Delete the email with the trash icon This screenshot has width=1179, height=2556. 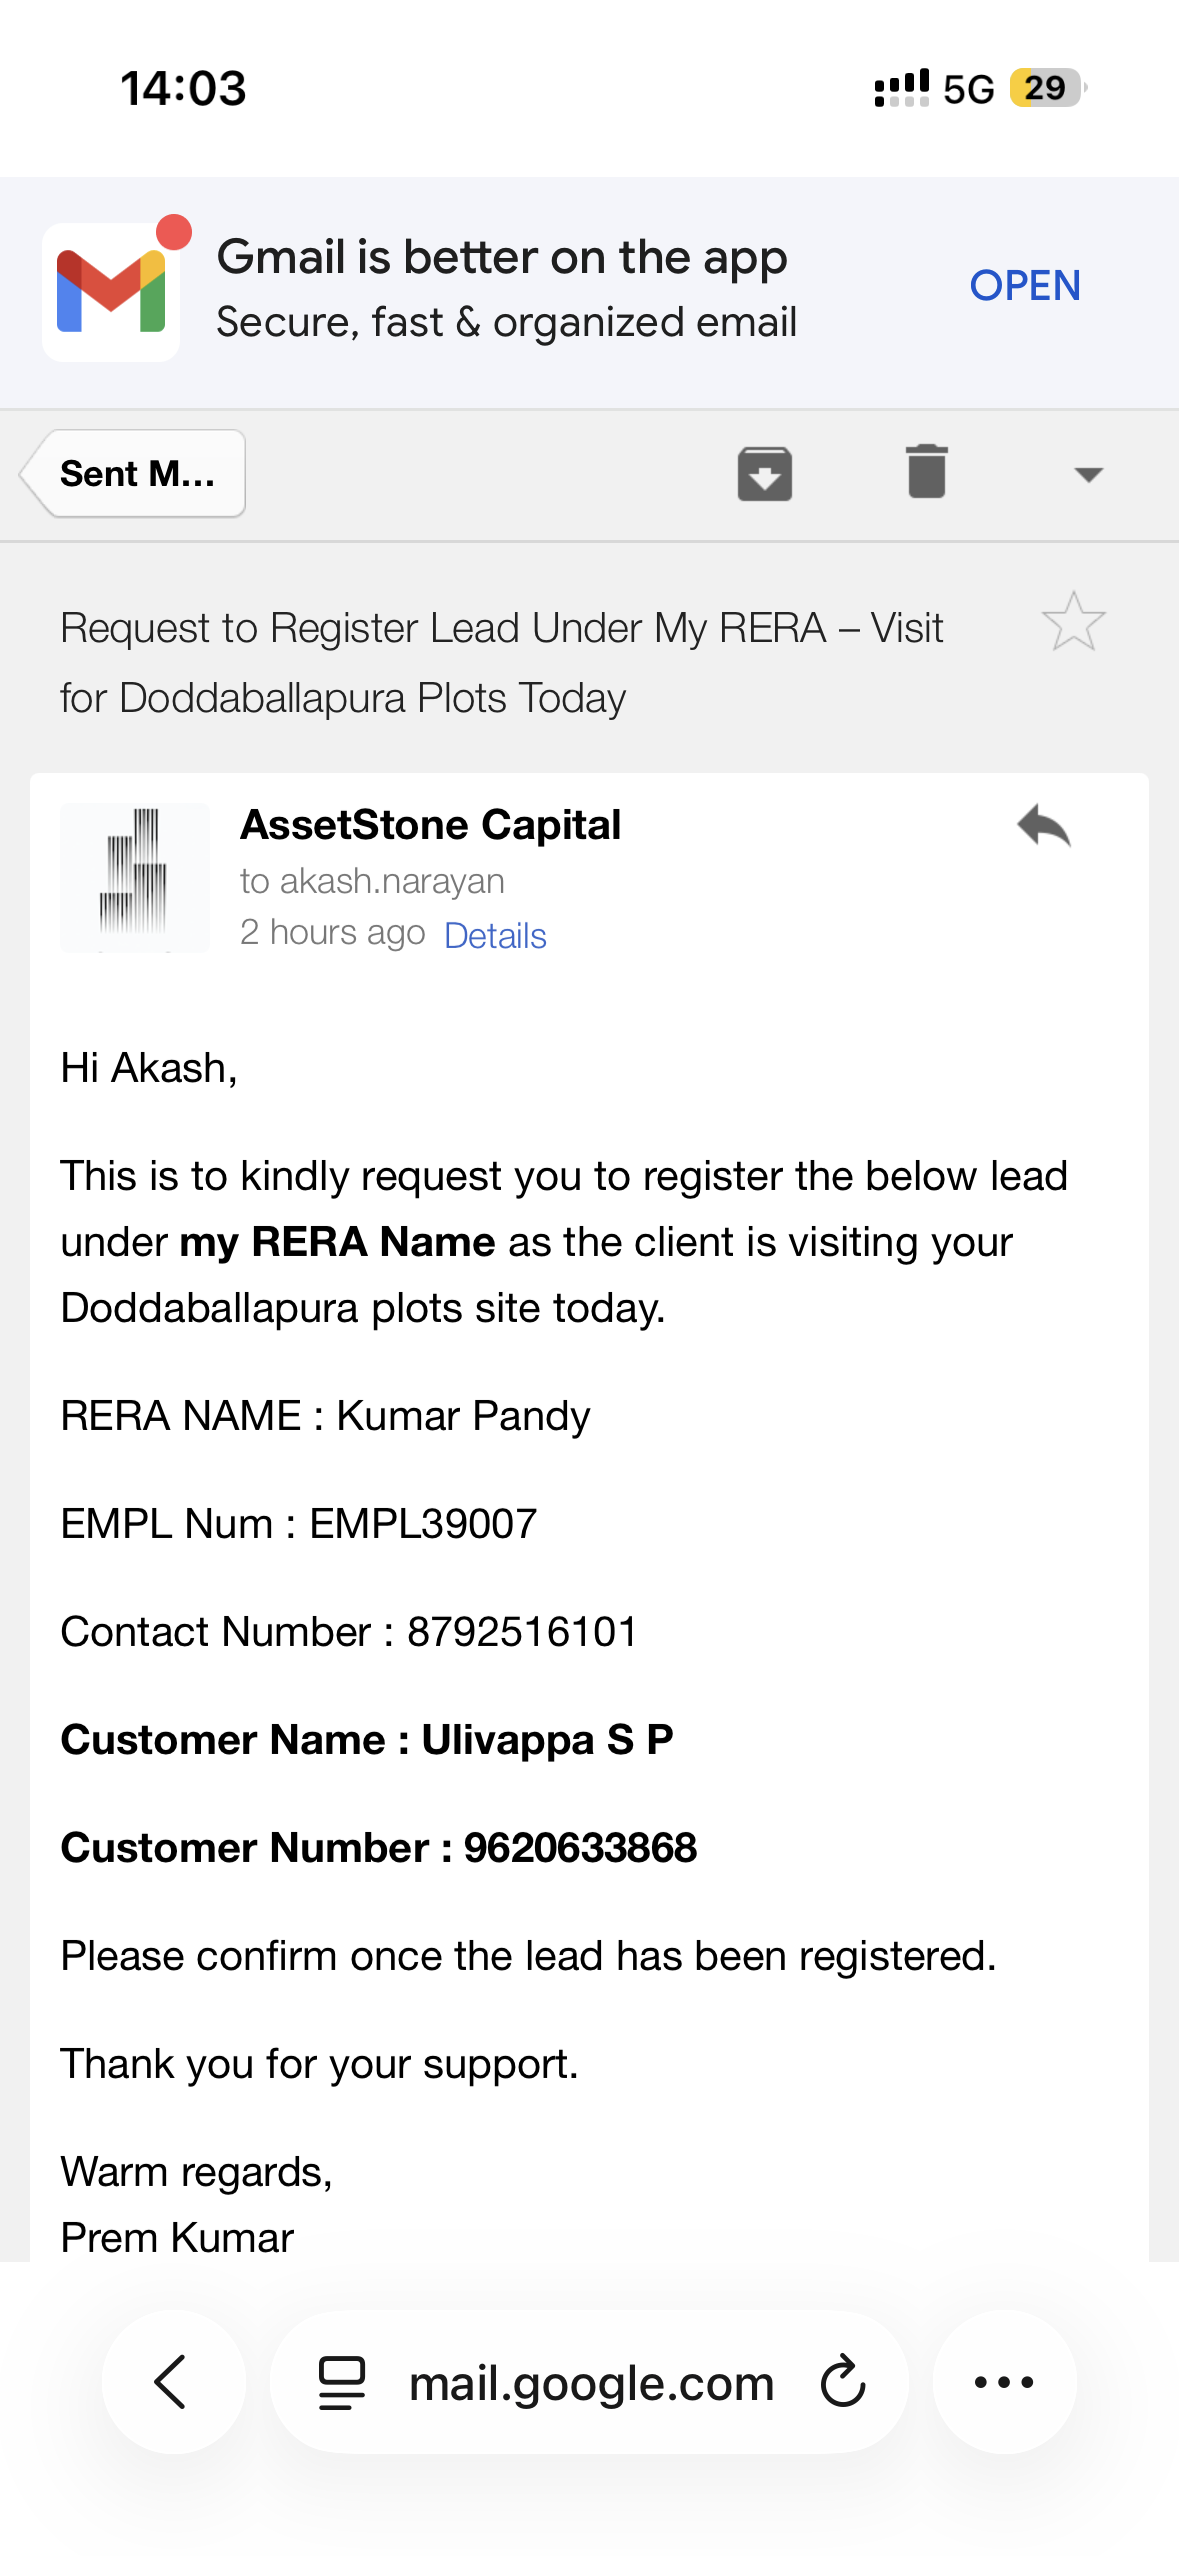[926, 471]
